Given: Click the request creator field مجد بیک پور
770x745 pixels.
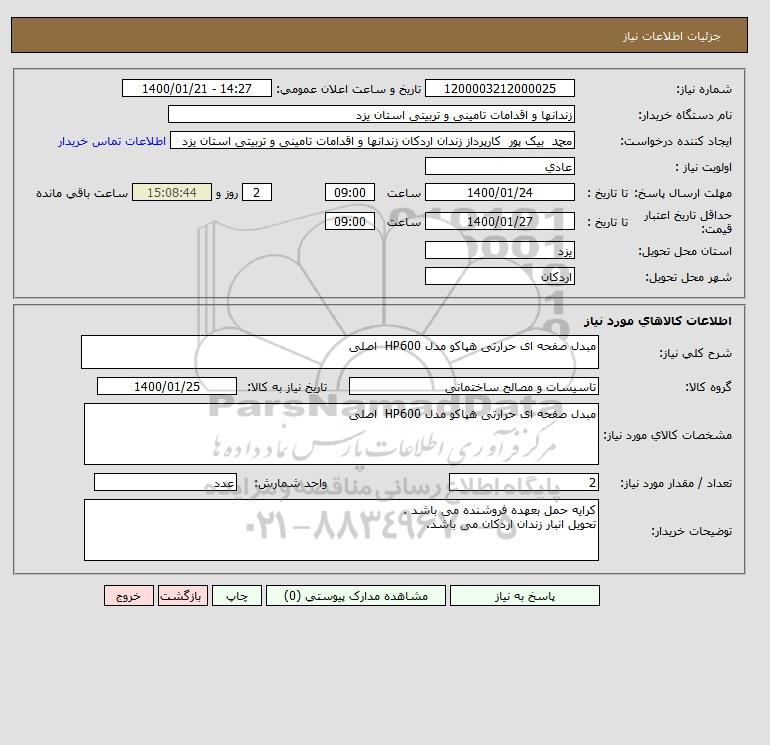Looking at the screenshot, I should tap(372, 141).
